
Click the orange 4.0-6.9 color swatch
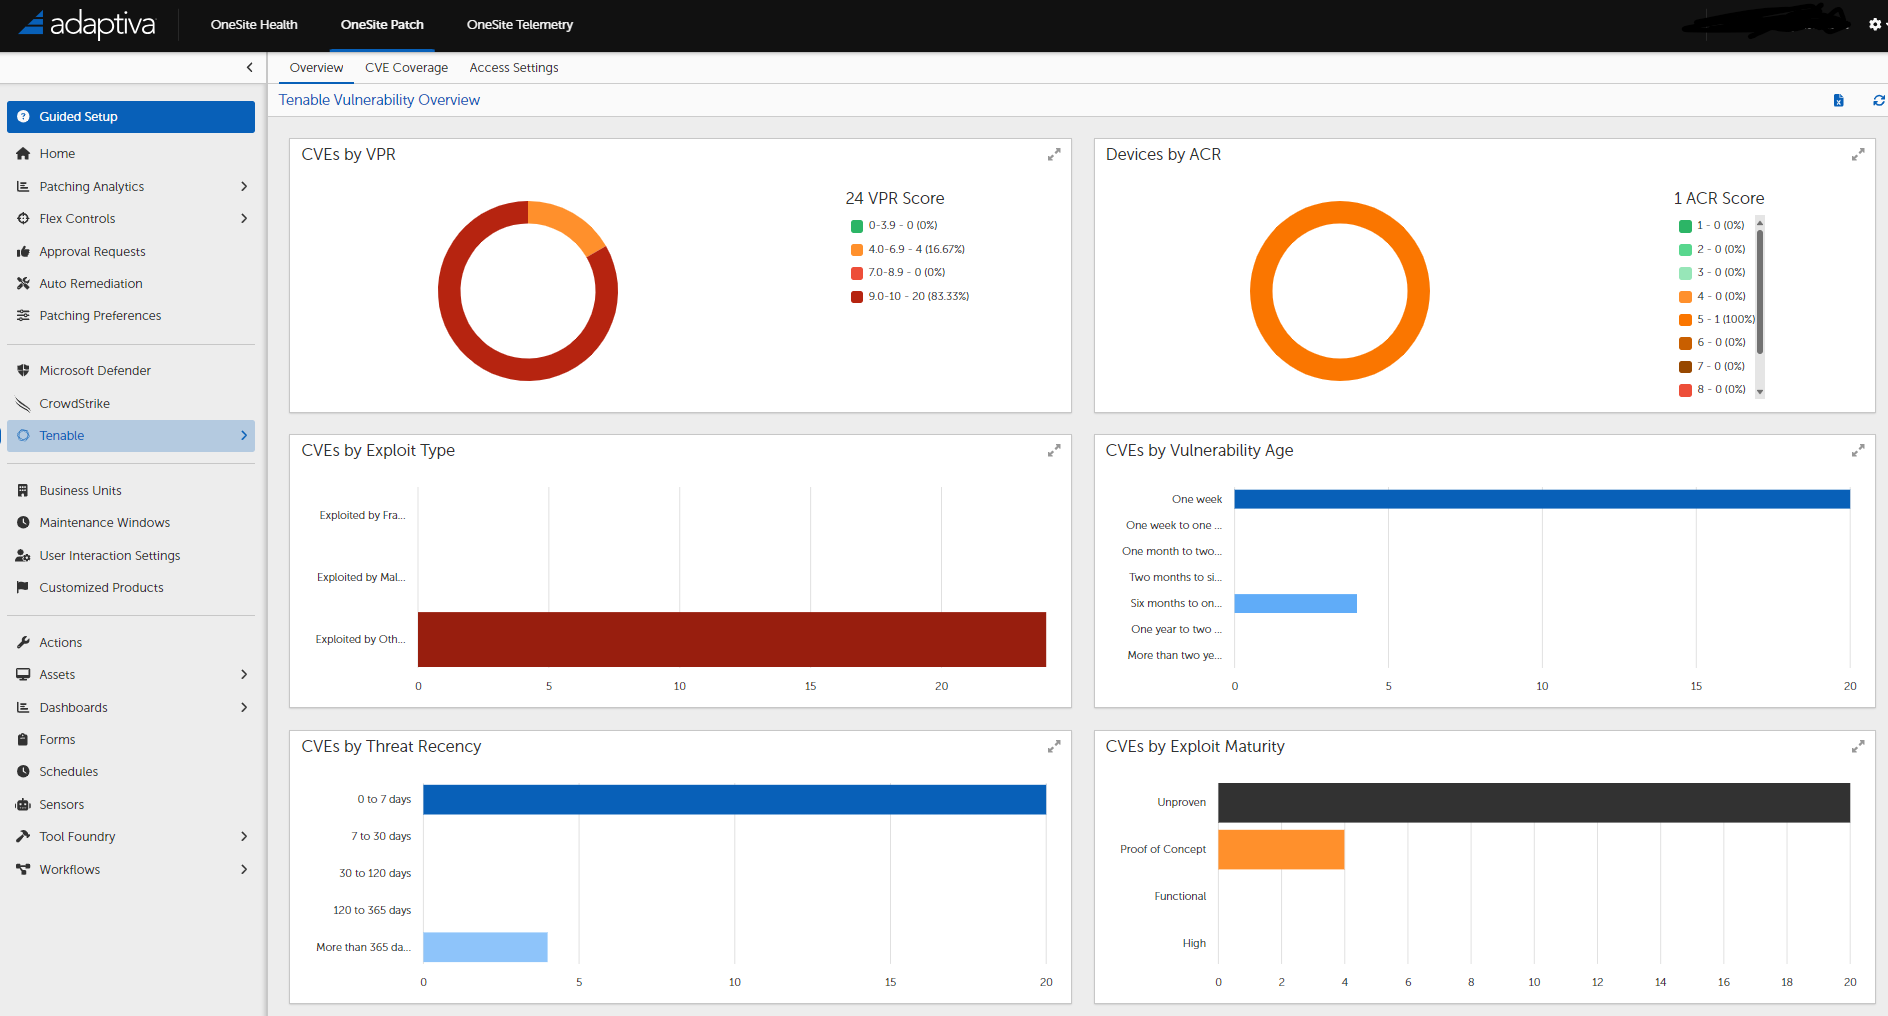point(856,248)
